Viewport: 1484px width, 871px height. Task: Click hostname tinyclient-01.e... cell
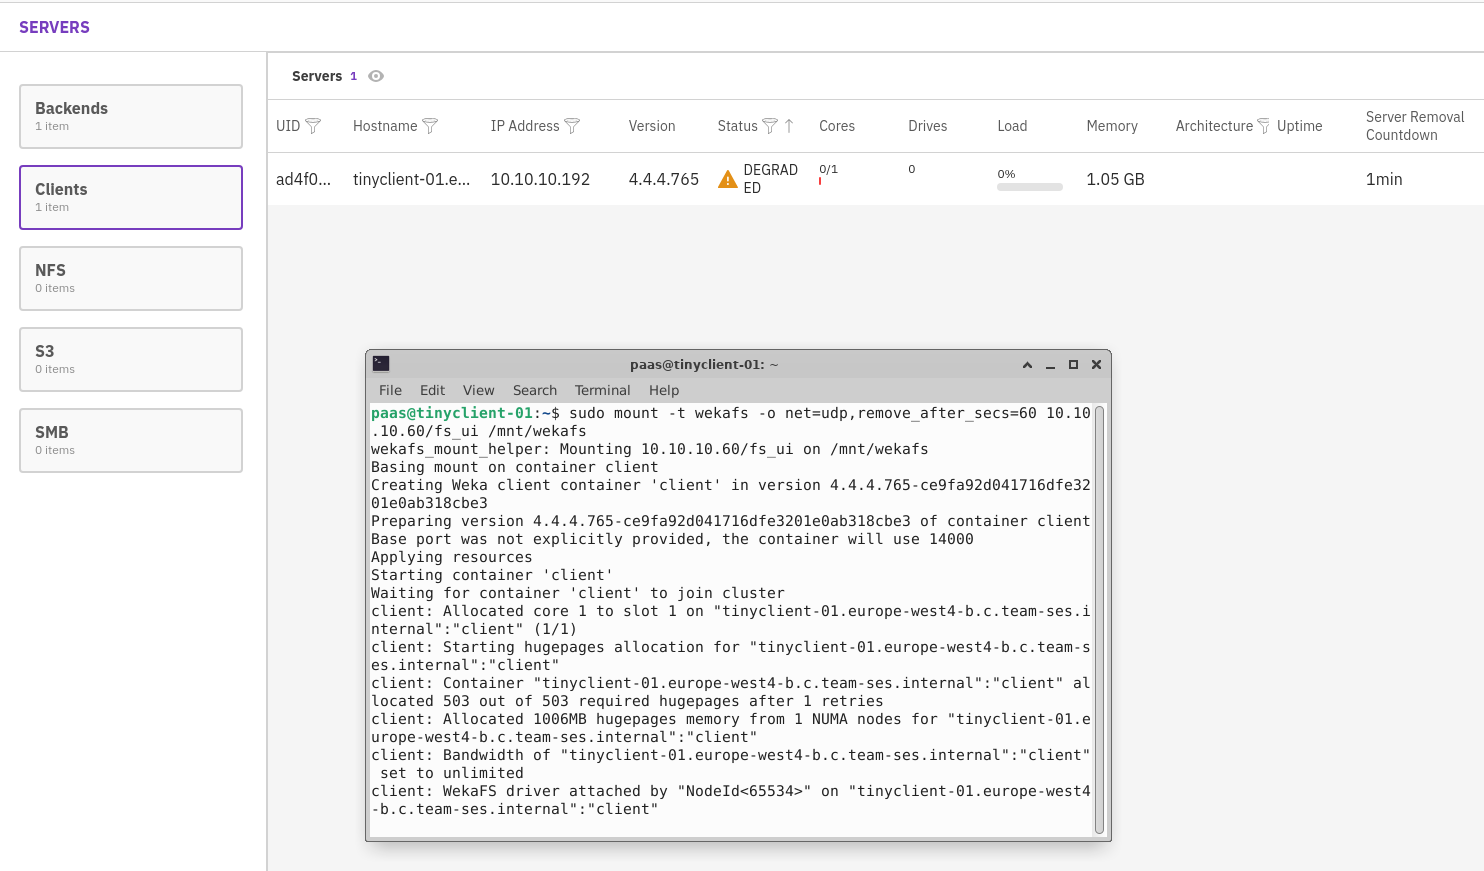tap(411, 179)
